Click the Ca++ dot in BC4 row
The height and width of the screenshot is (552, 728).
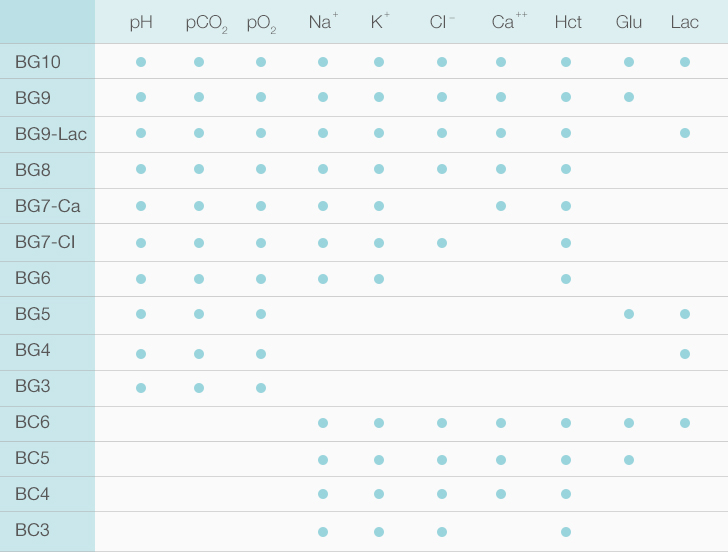point(501,494)
